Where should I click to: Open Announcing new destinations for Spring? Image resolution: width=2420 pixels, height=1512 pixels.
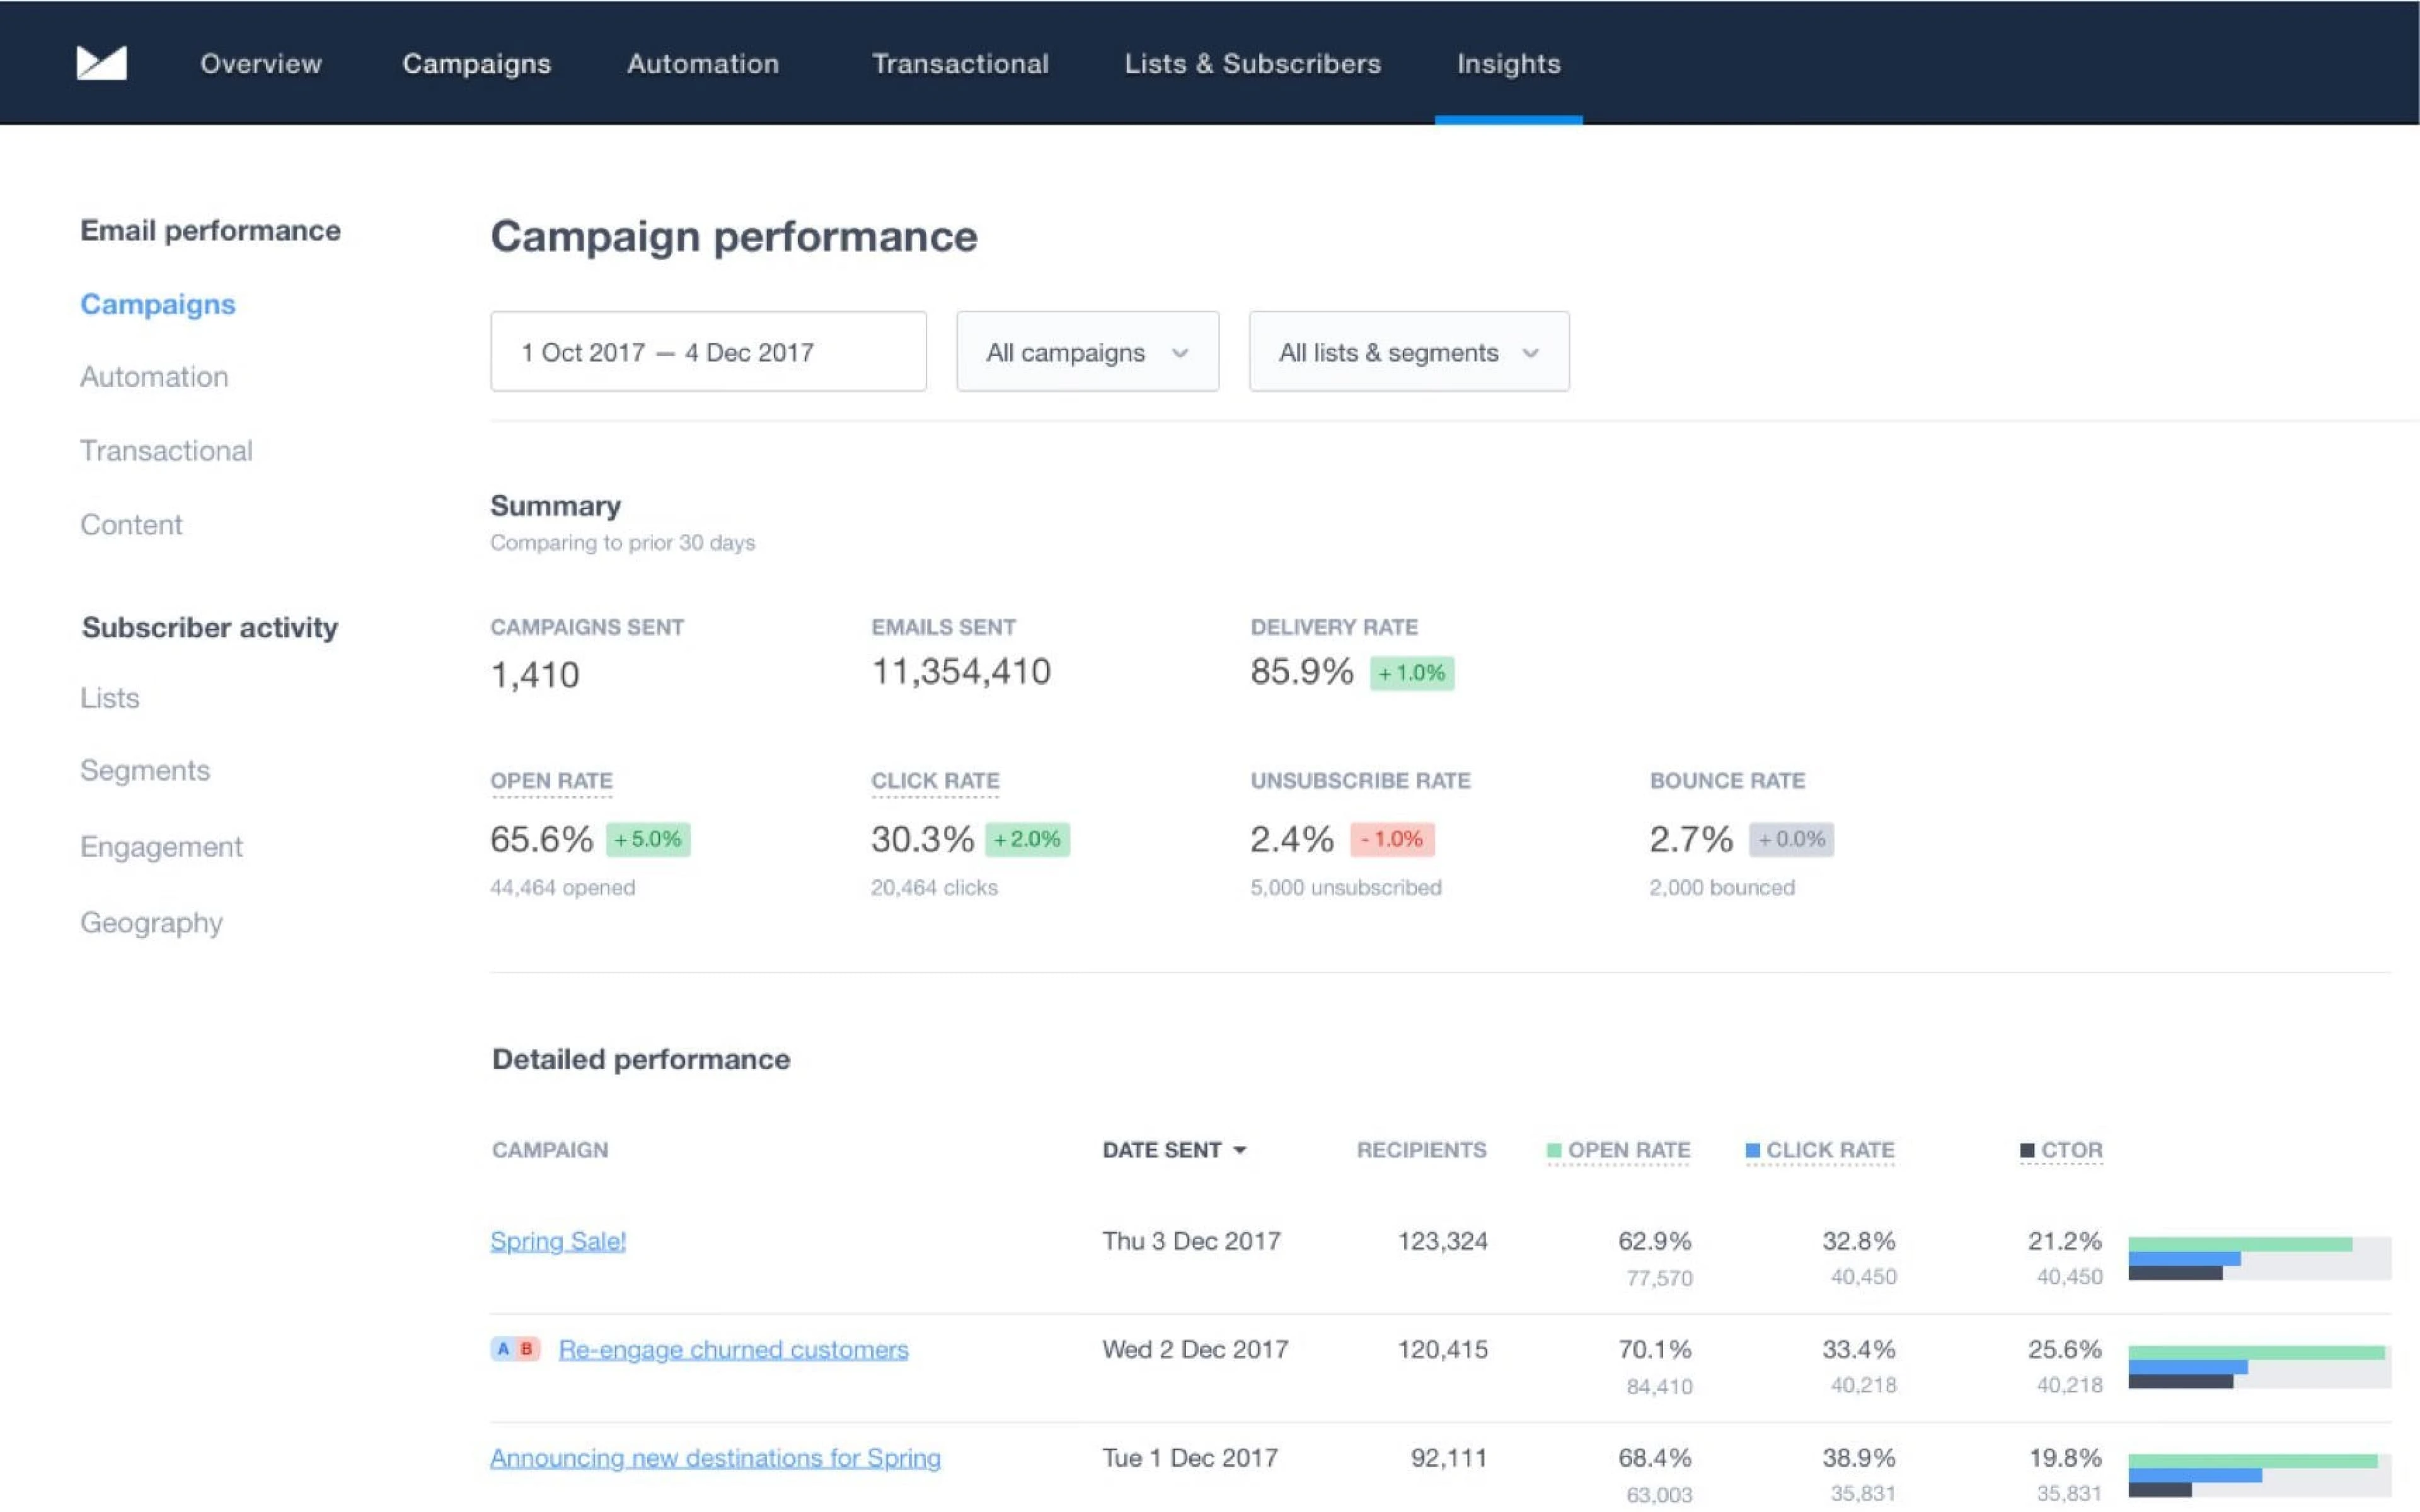(x=715, y=1458)
